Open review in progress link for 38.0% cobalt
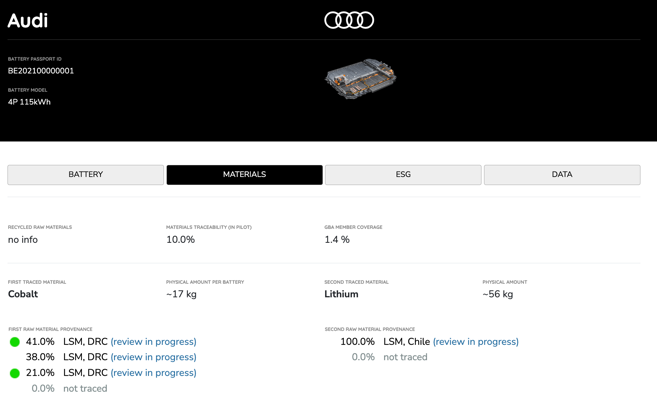 coord(153,357)
